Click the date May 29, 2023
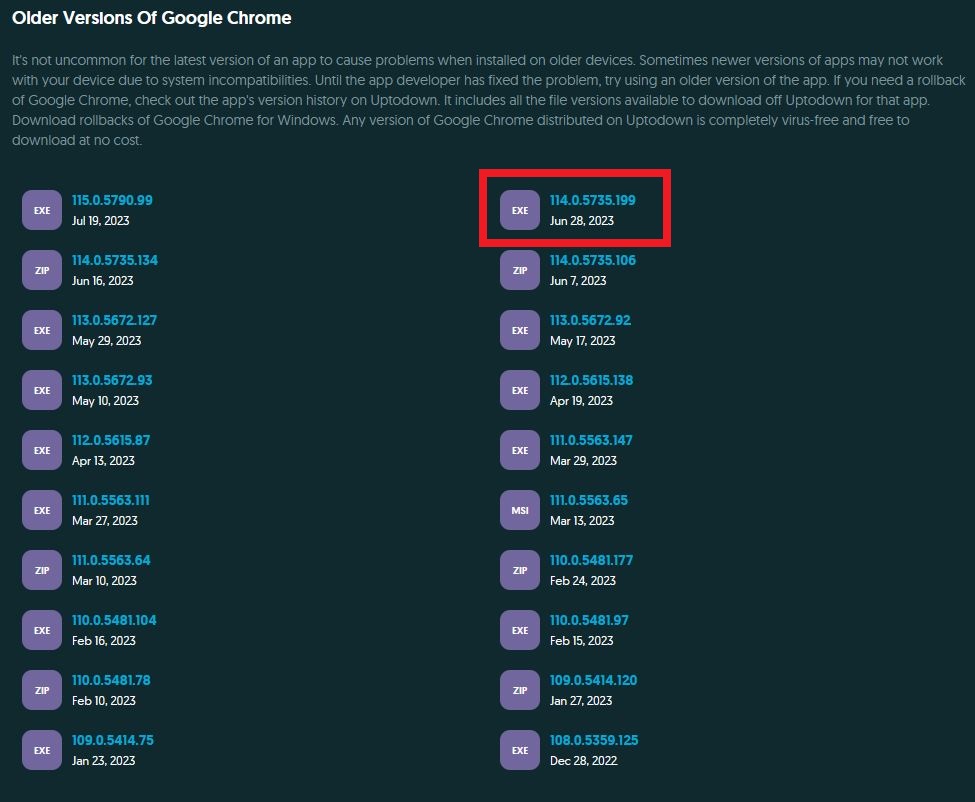Screen dimensions: 975x802 (106, 341)
